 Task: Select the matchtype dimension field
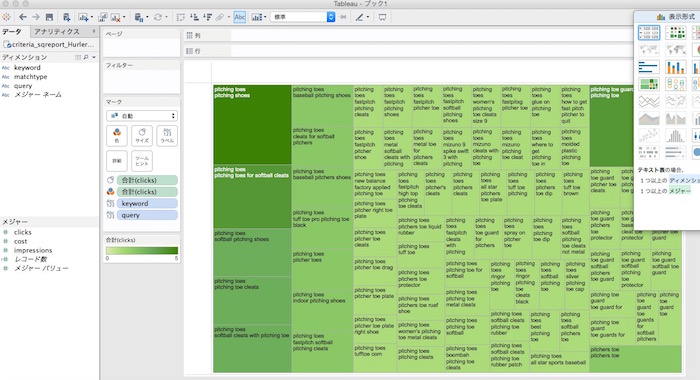(30, 77)
